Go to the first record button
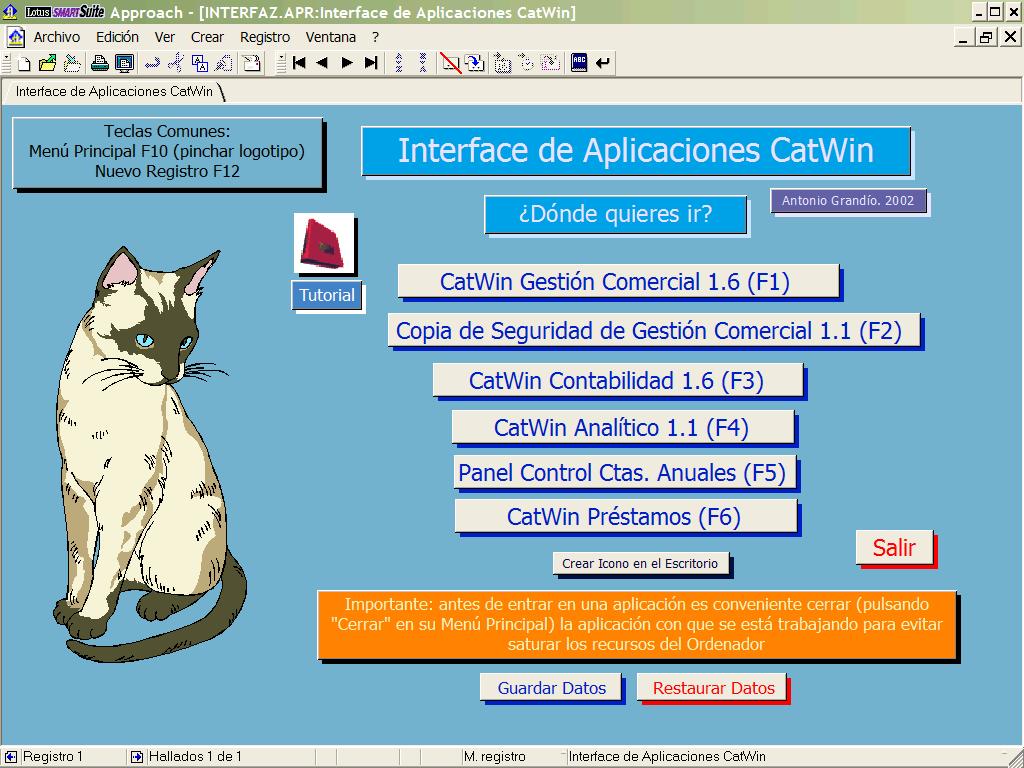1024x768 pixels. (299, 64)
